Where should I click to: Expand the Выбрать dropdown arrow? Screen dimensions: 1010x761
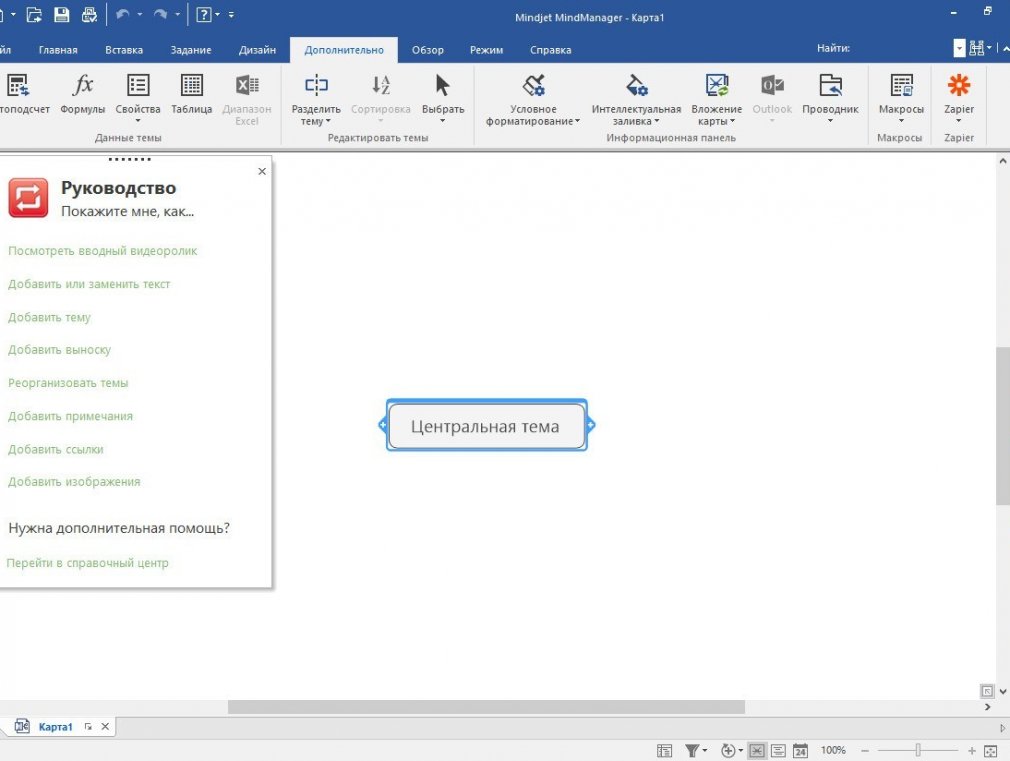[x=443, y=121]
